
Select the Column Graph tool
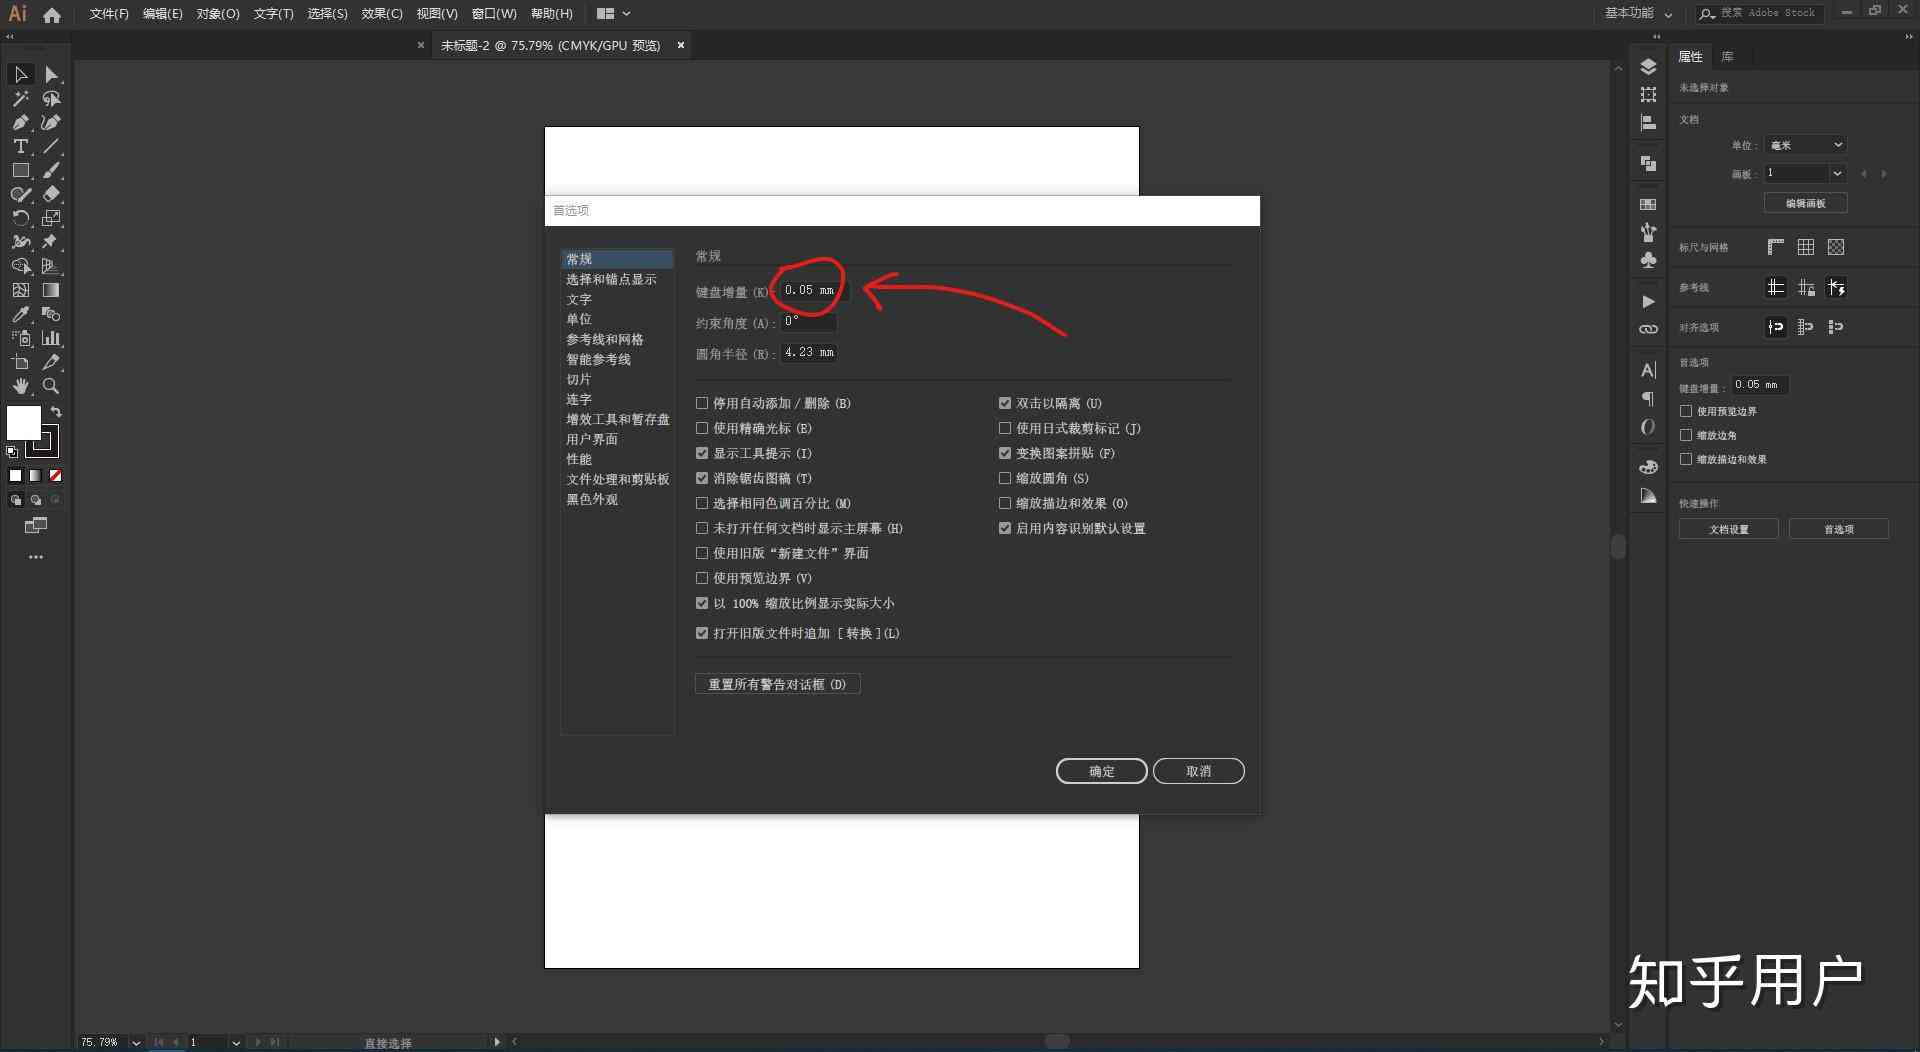51,338
